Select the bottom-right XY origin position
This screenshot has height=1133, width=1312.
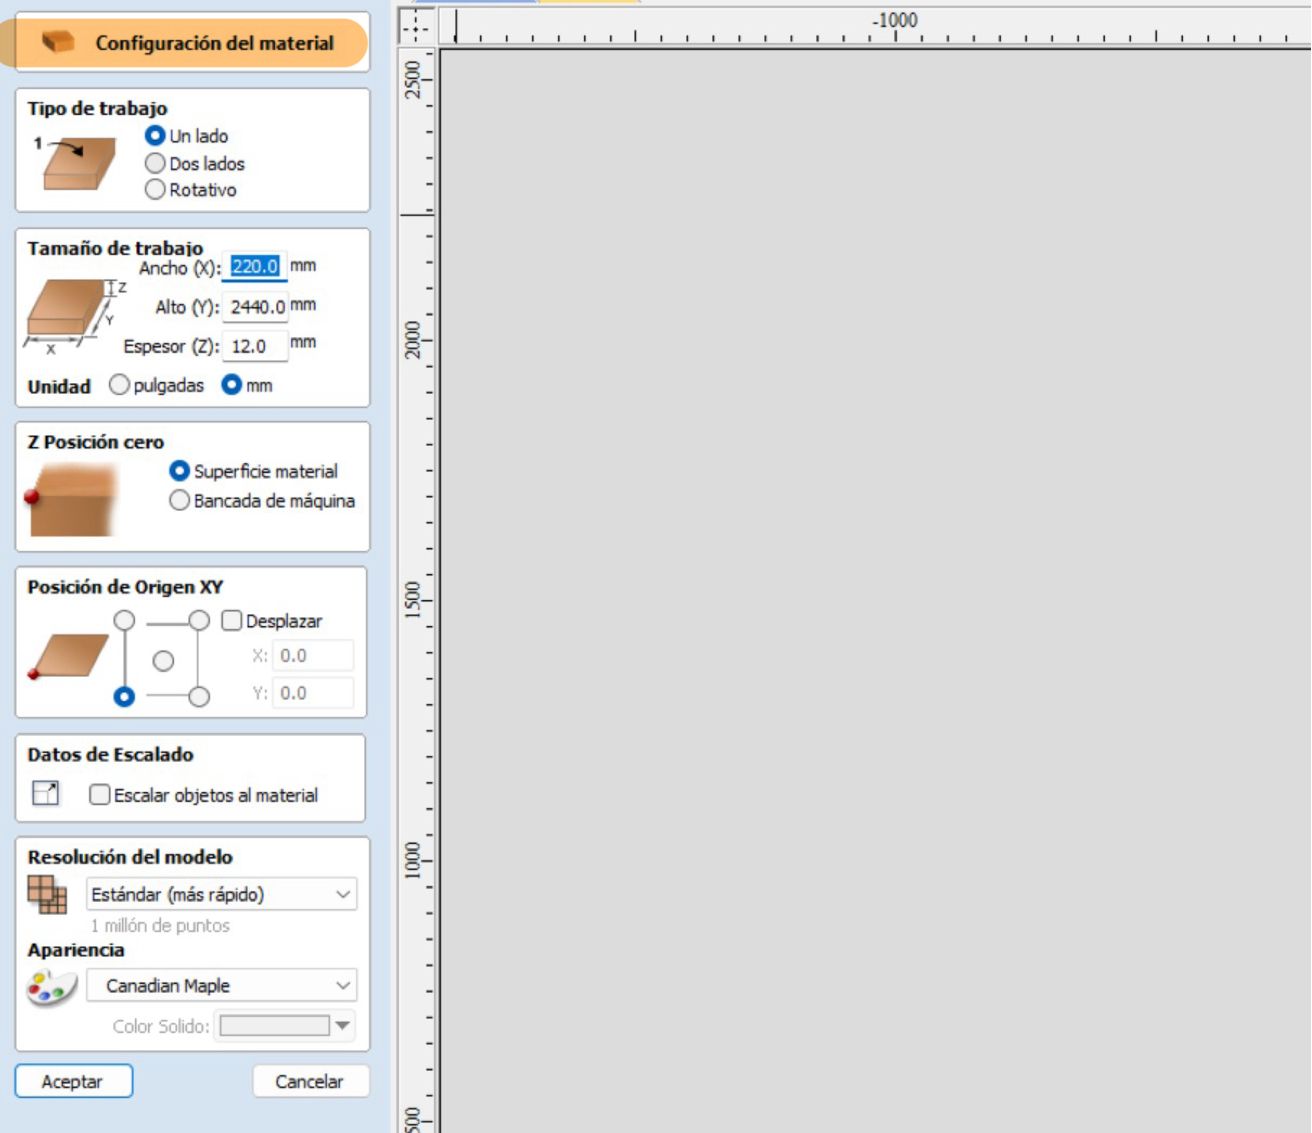[199, 696]
